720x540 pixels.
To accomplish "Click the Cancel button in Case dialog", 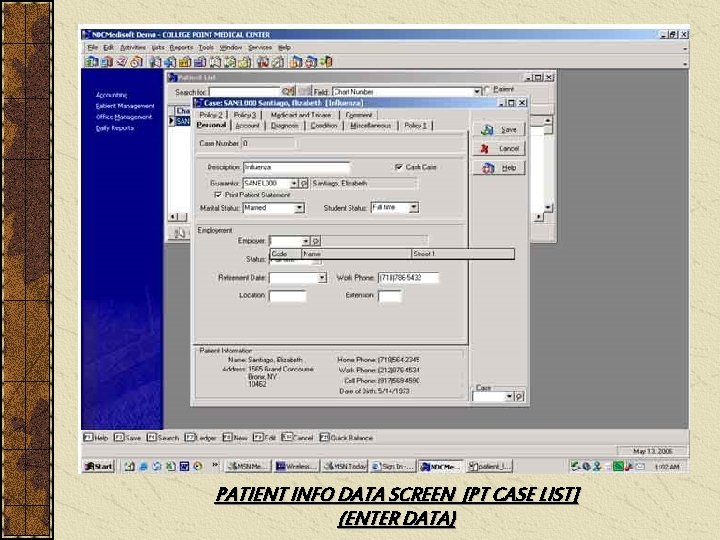I will (x=499, y=149).
